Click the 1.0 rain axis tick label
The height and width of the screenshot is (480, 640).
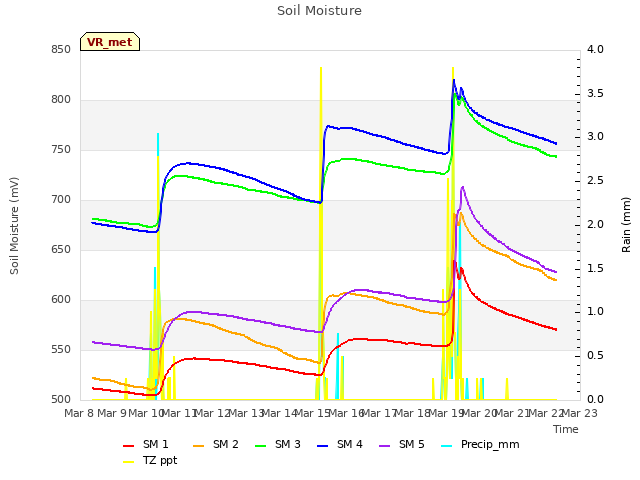click(x=595, y=312)
